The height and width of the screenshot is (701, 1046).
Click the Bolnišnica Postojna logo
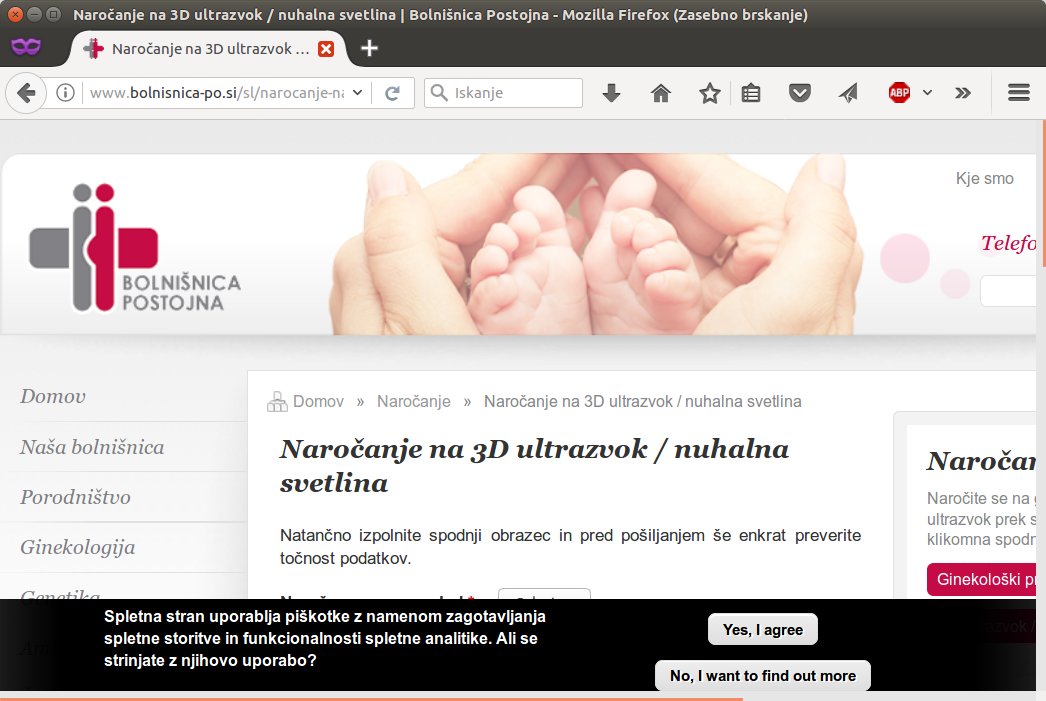coord(134,248)
